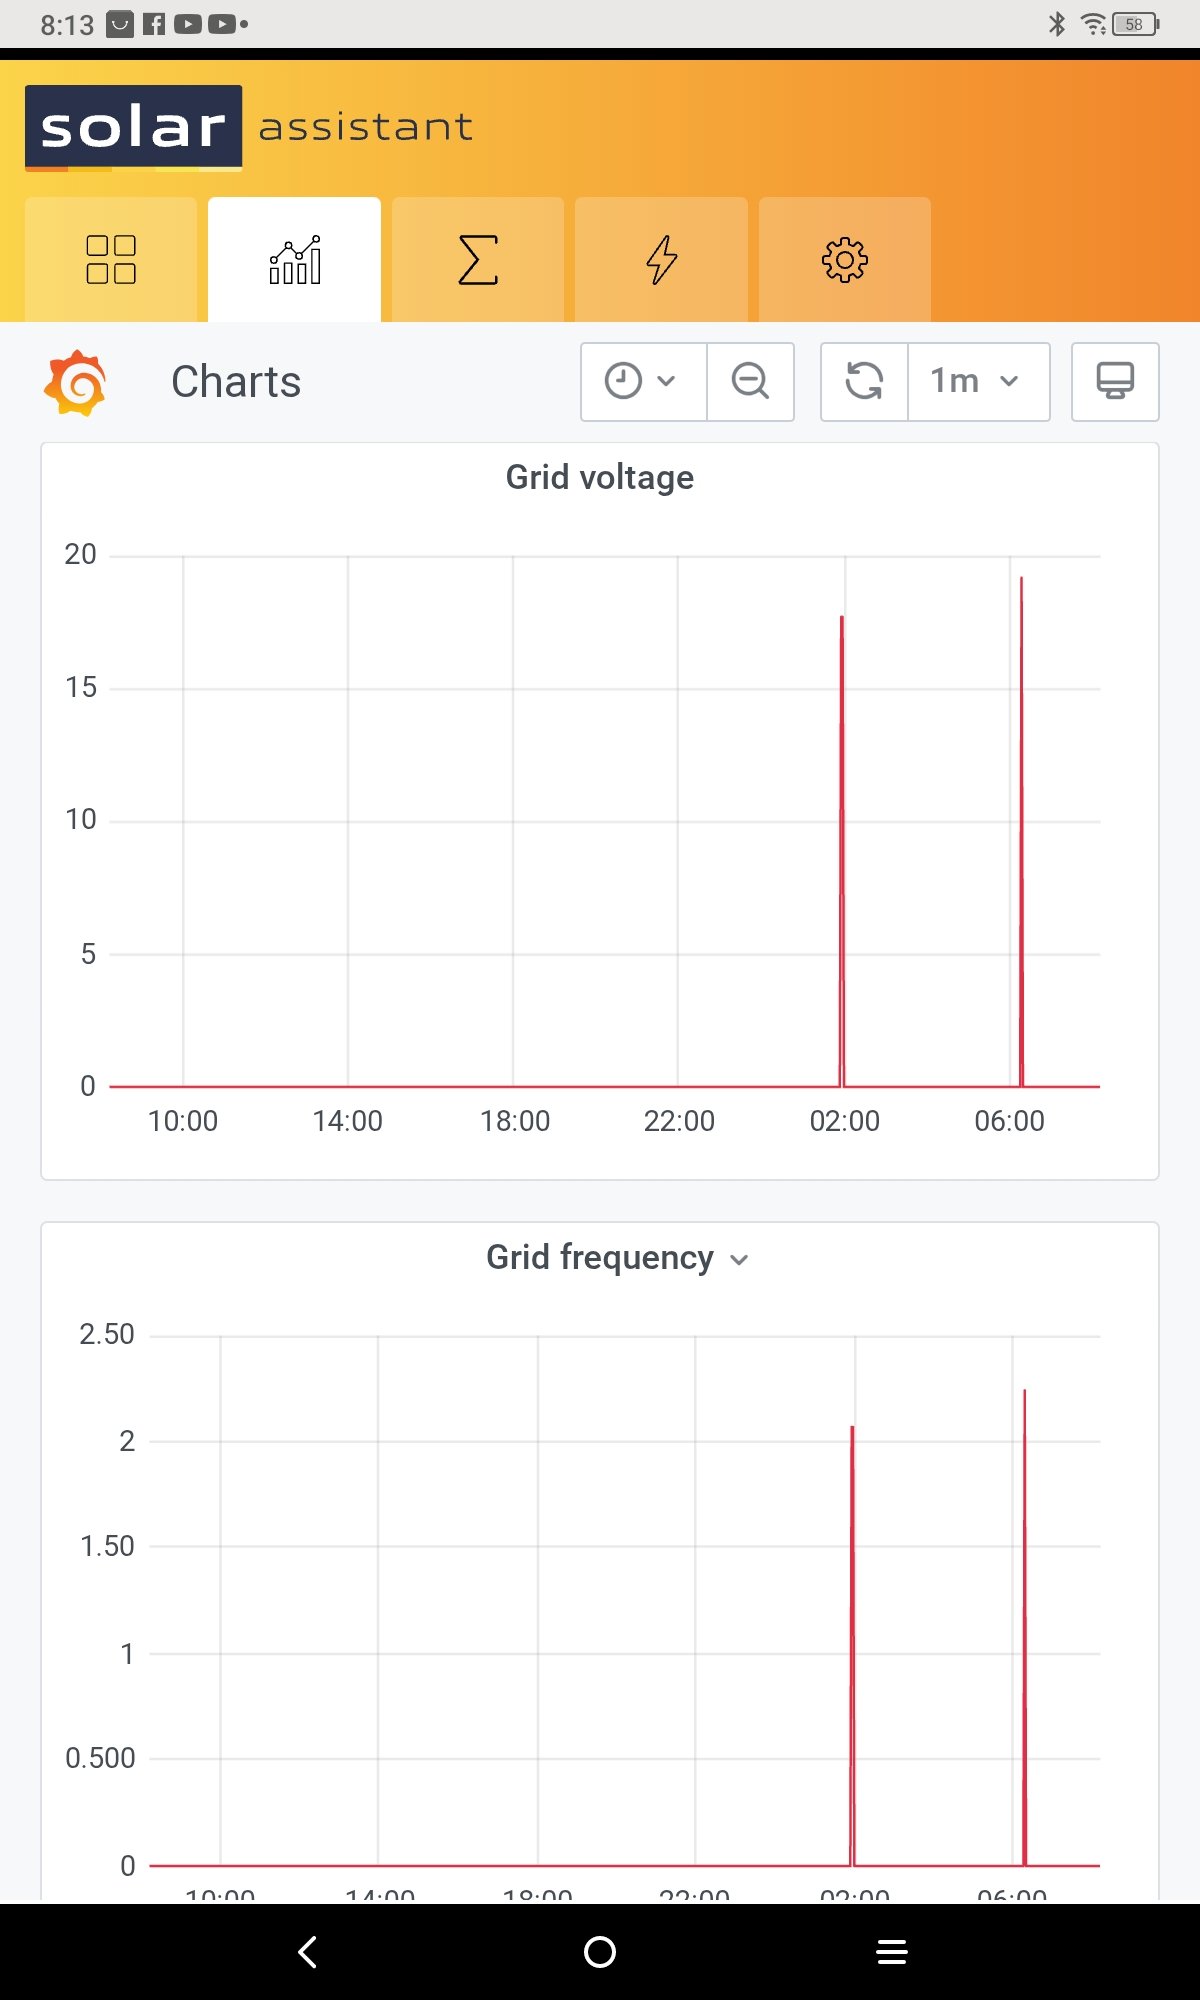Open the dashboard grid tab
The height and width of the screenshot is (2000, 1200).
point(111,260)
